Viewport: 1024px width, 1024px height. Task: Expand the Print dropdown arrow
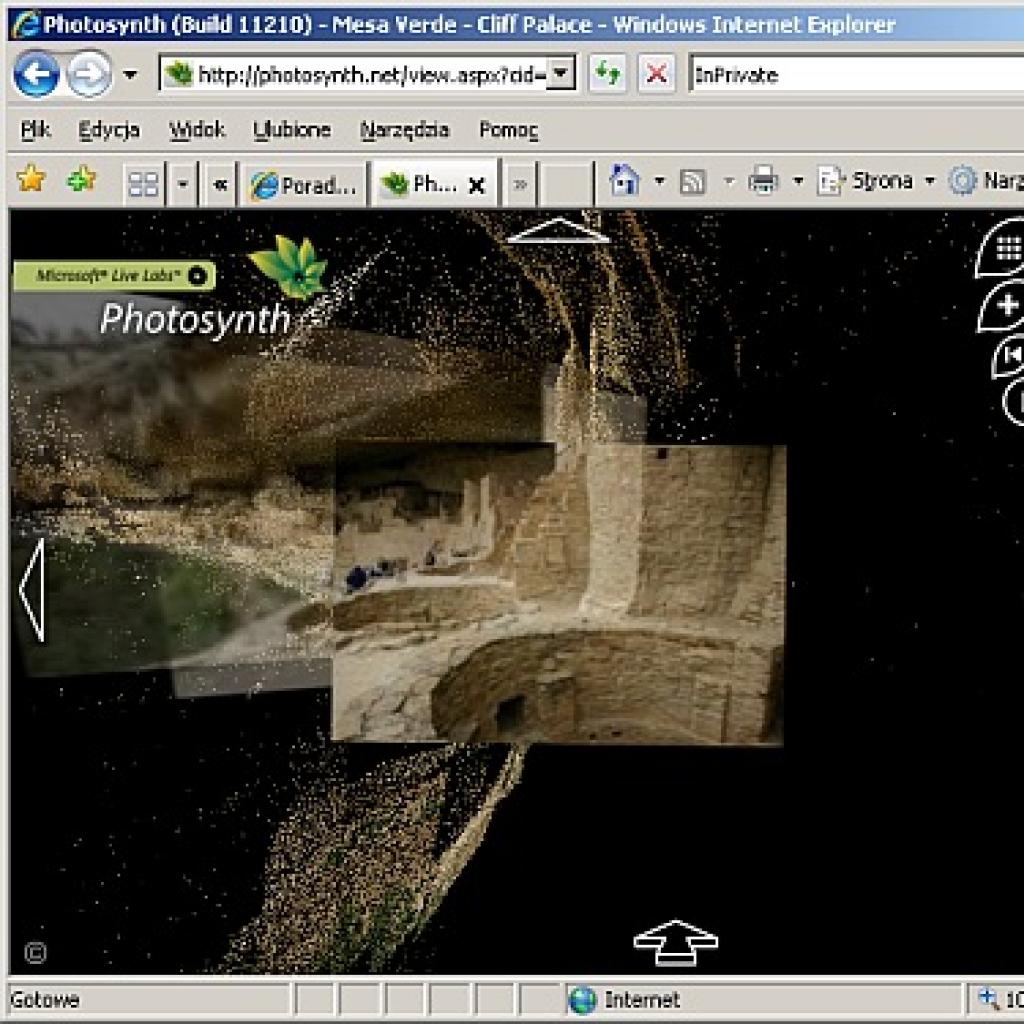(x=797, y=180)
